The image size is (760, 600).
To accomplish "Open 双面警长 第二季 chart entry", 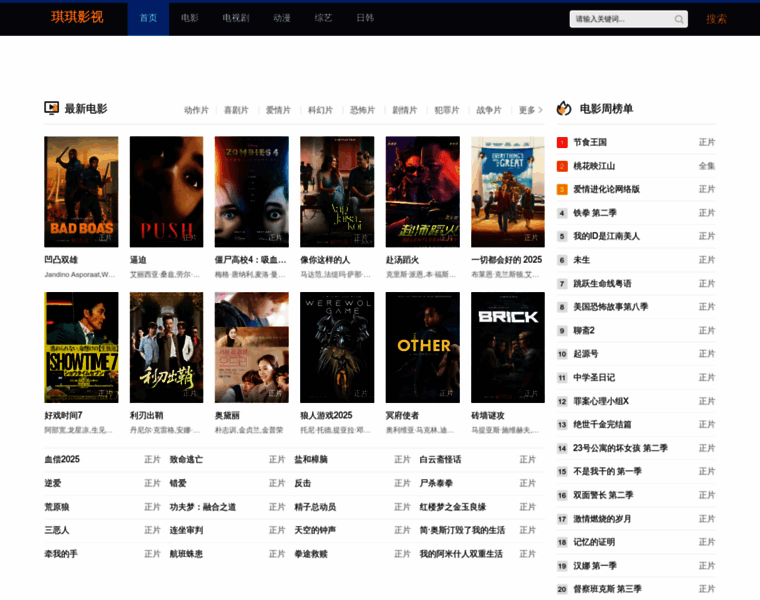I will (x=603, y=495).
